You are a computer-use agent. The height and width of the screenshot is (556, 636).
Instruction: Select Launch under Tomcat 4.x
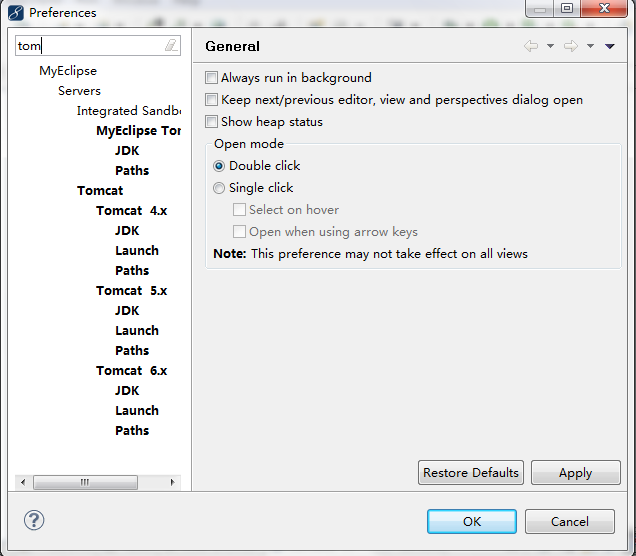pos(137,251)
